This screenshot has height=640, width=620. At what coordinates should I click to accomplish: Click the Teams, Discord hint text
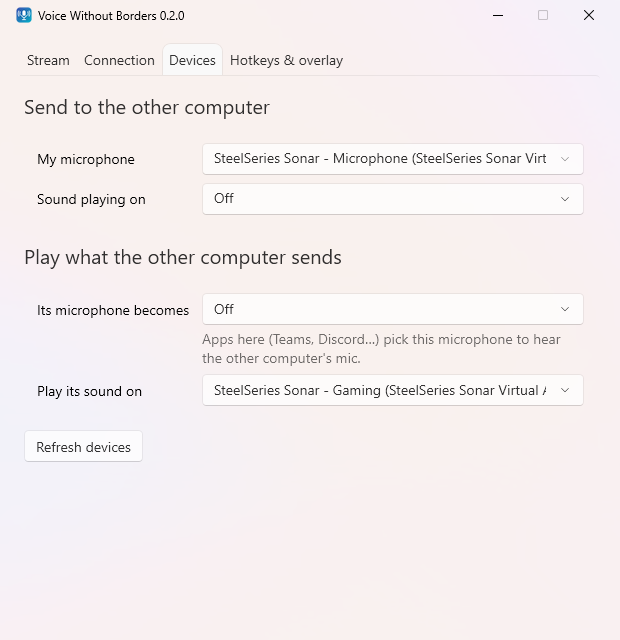click(381, 349)
